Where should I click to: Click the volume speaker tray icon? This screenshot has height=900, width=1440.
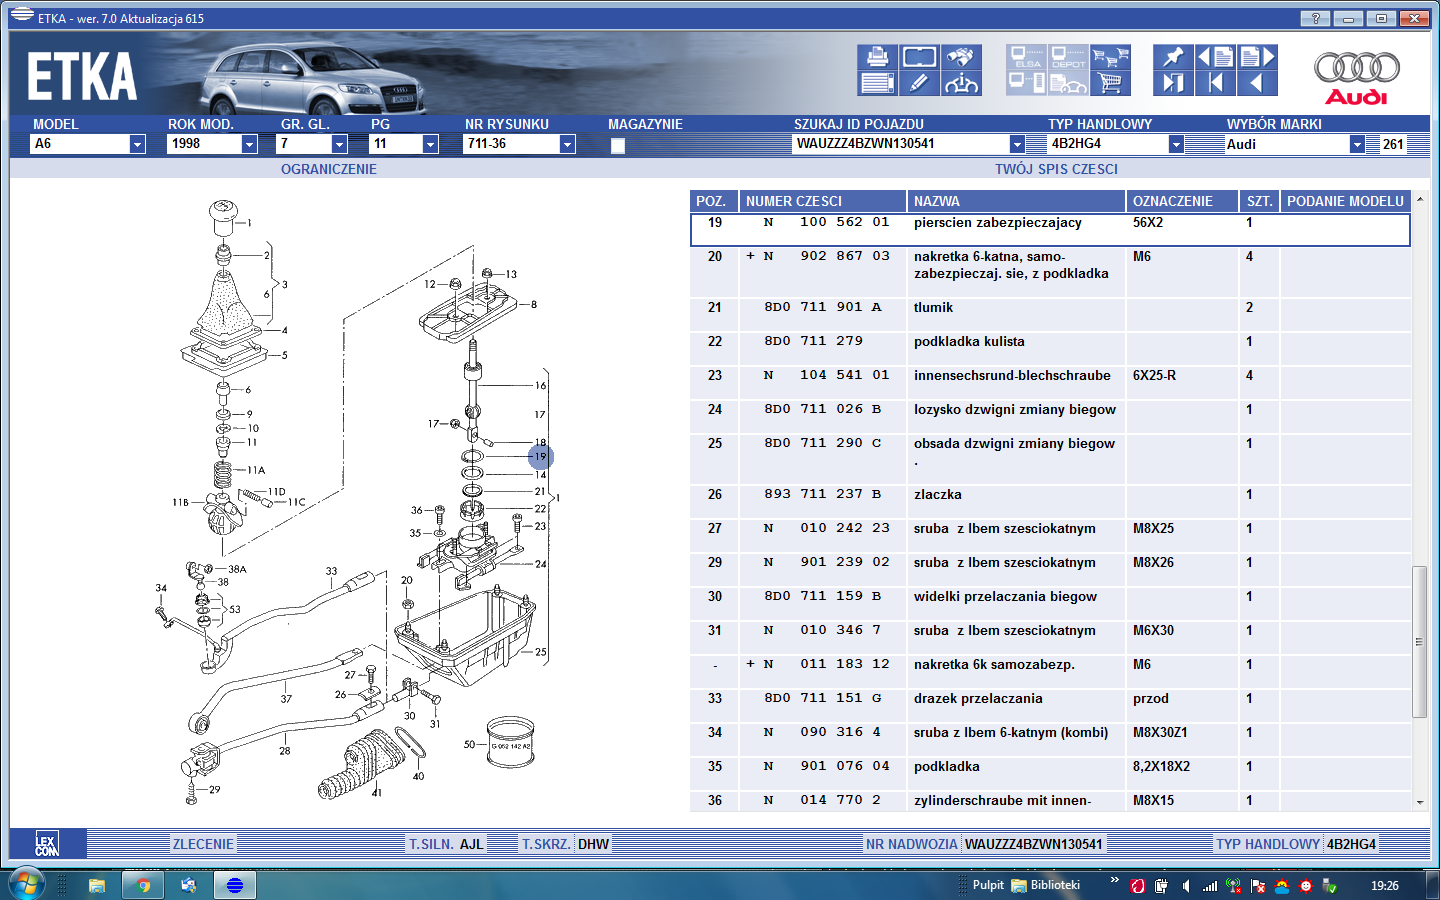click(x=1186, y=886)
